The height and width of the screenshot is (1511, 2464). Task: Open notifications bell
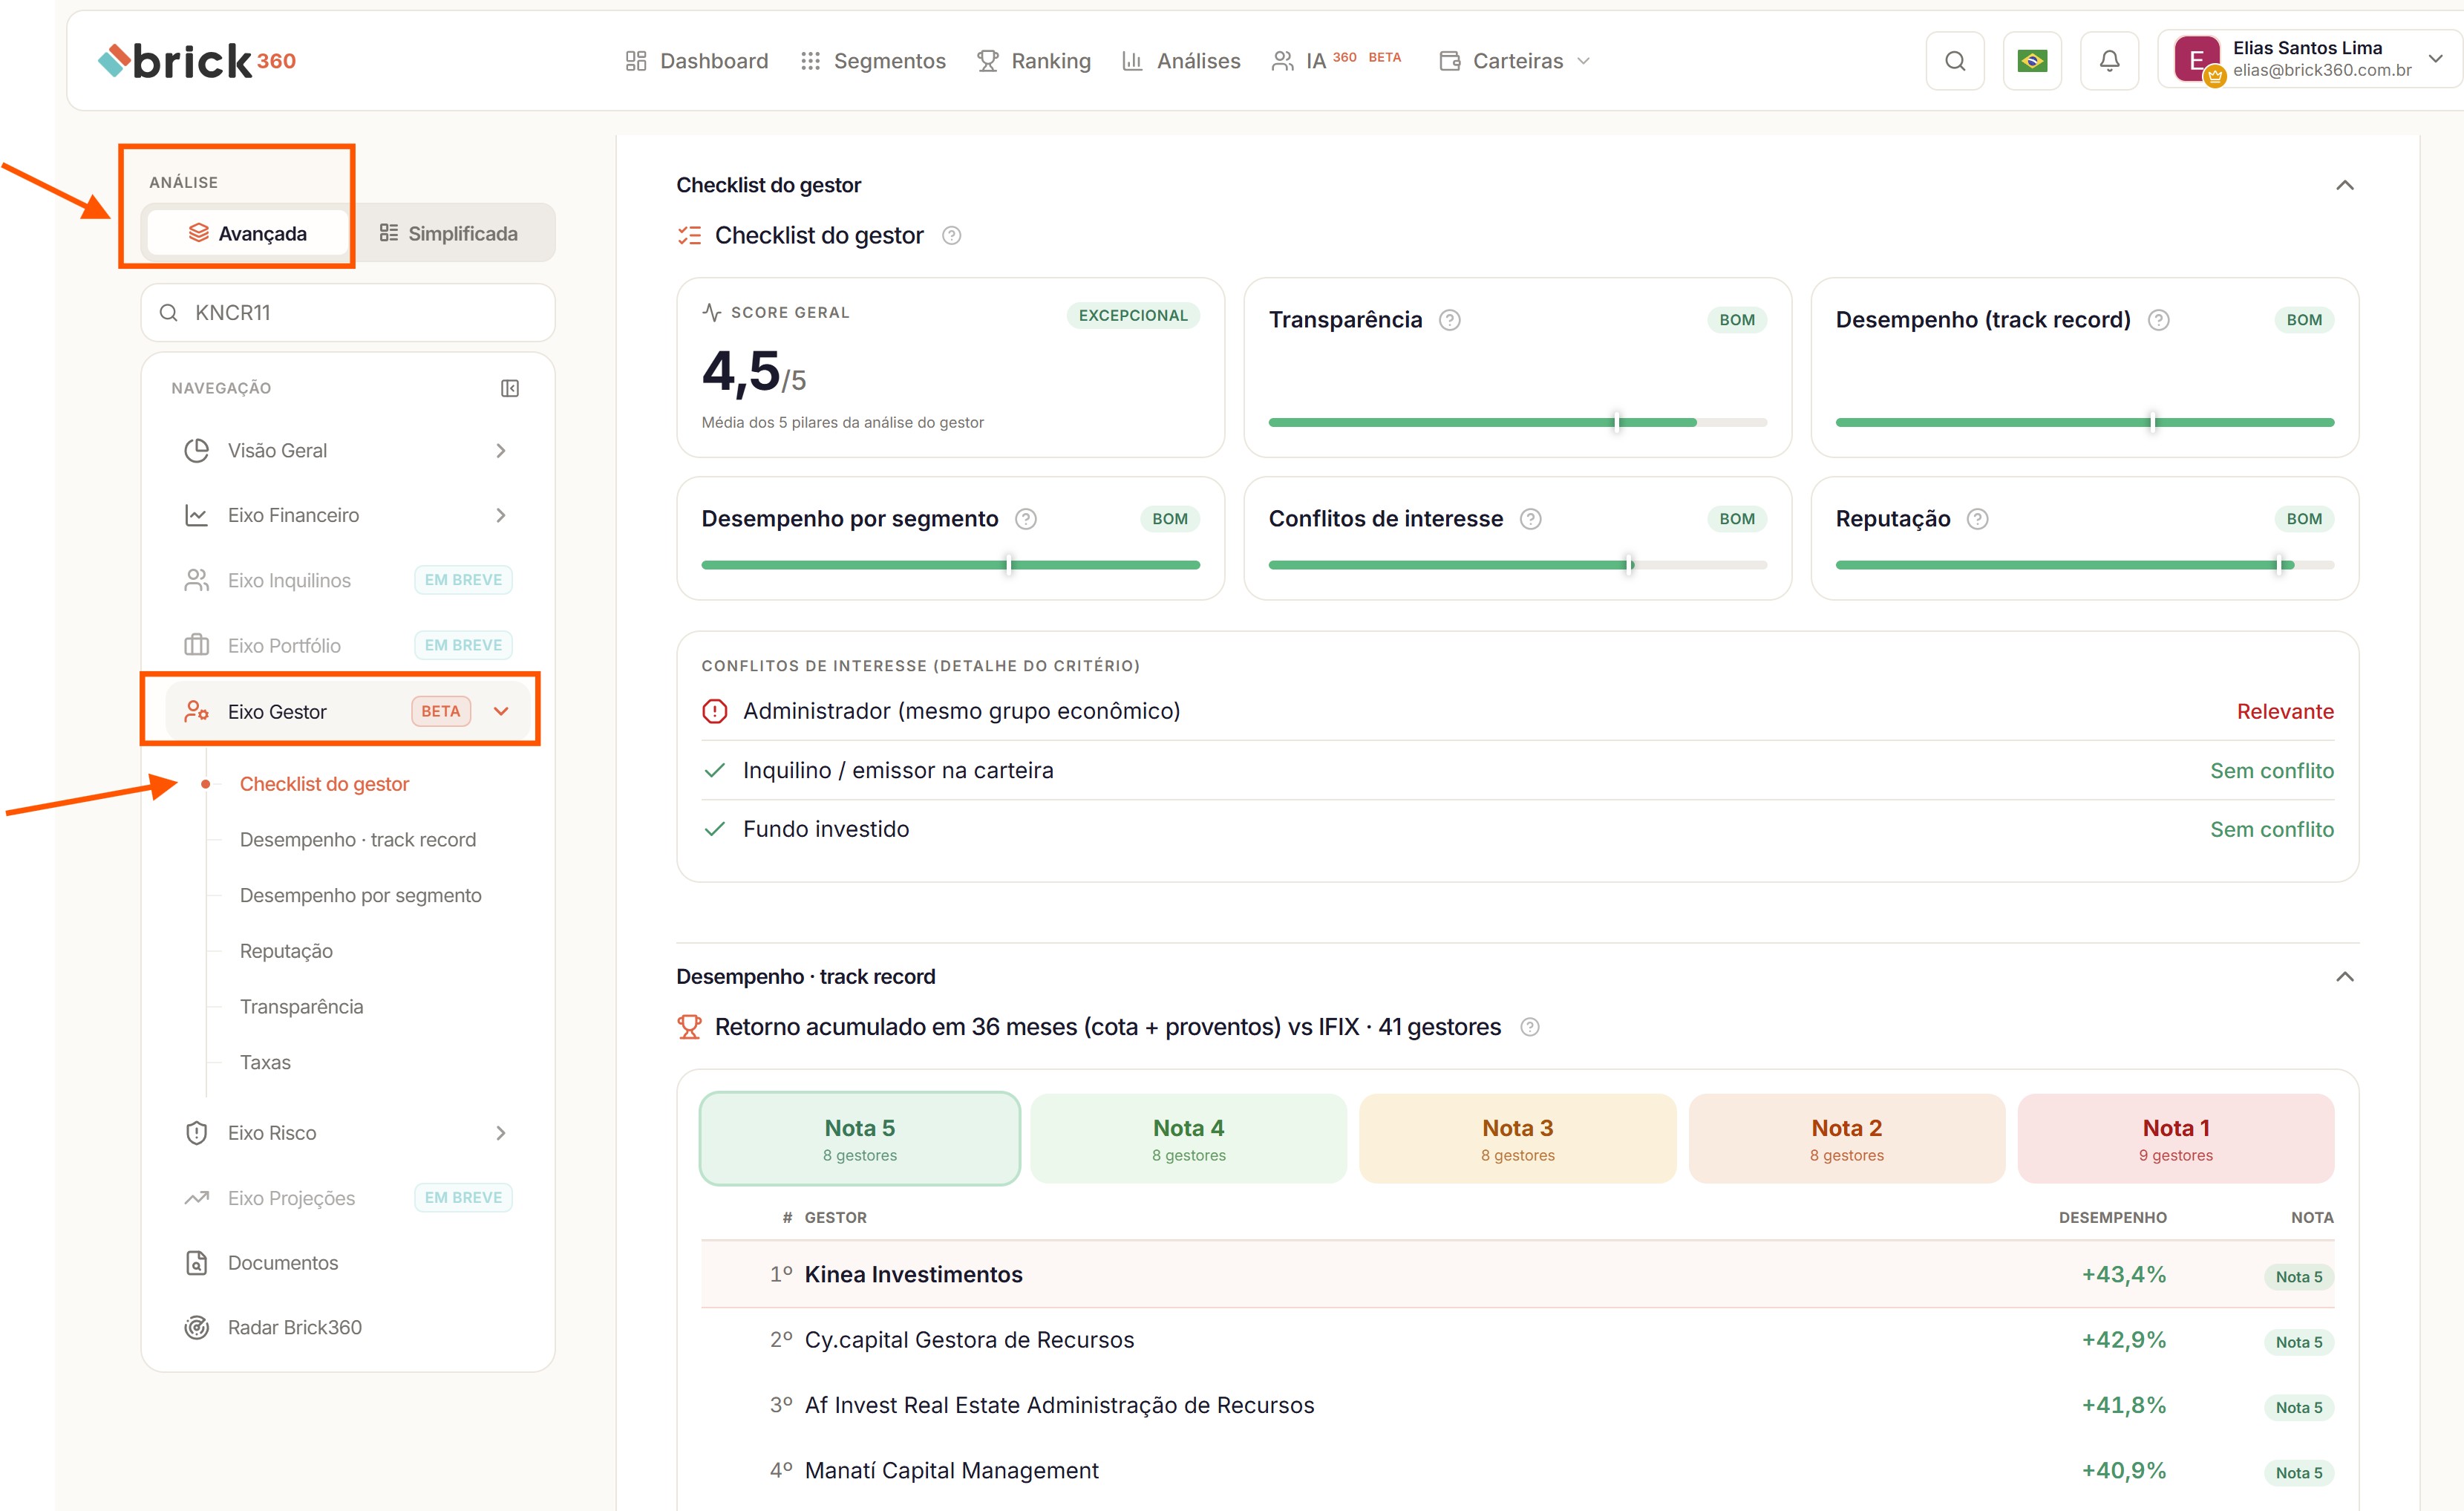coord(2109,61)
